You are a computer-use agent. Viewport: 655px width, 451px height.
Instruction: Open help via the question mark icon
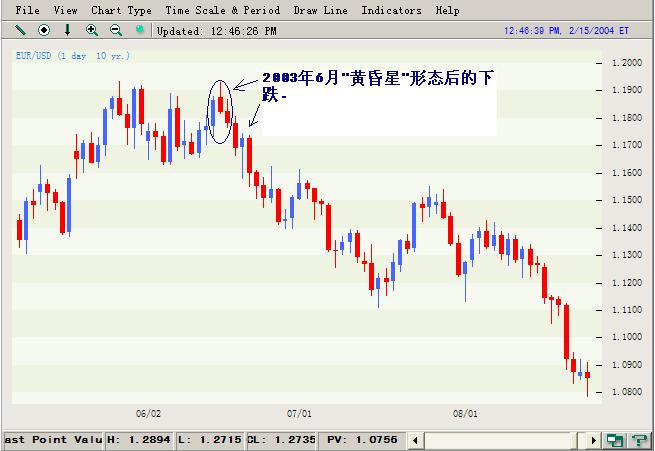coord(640,440)
